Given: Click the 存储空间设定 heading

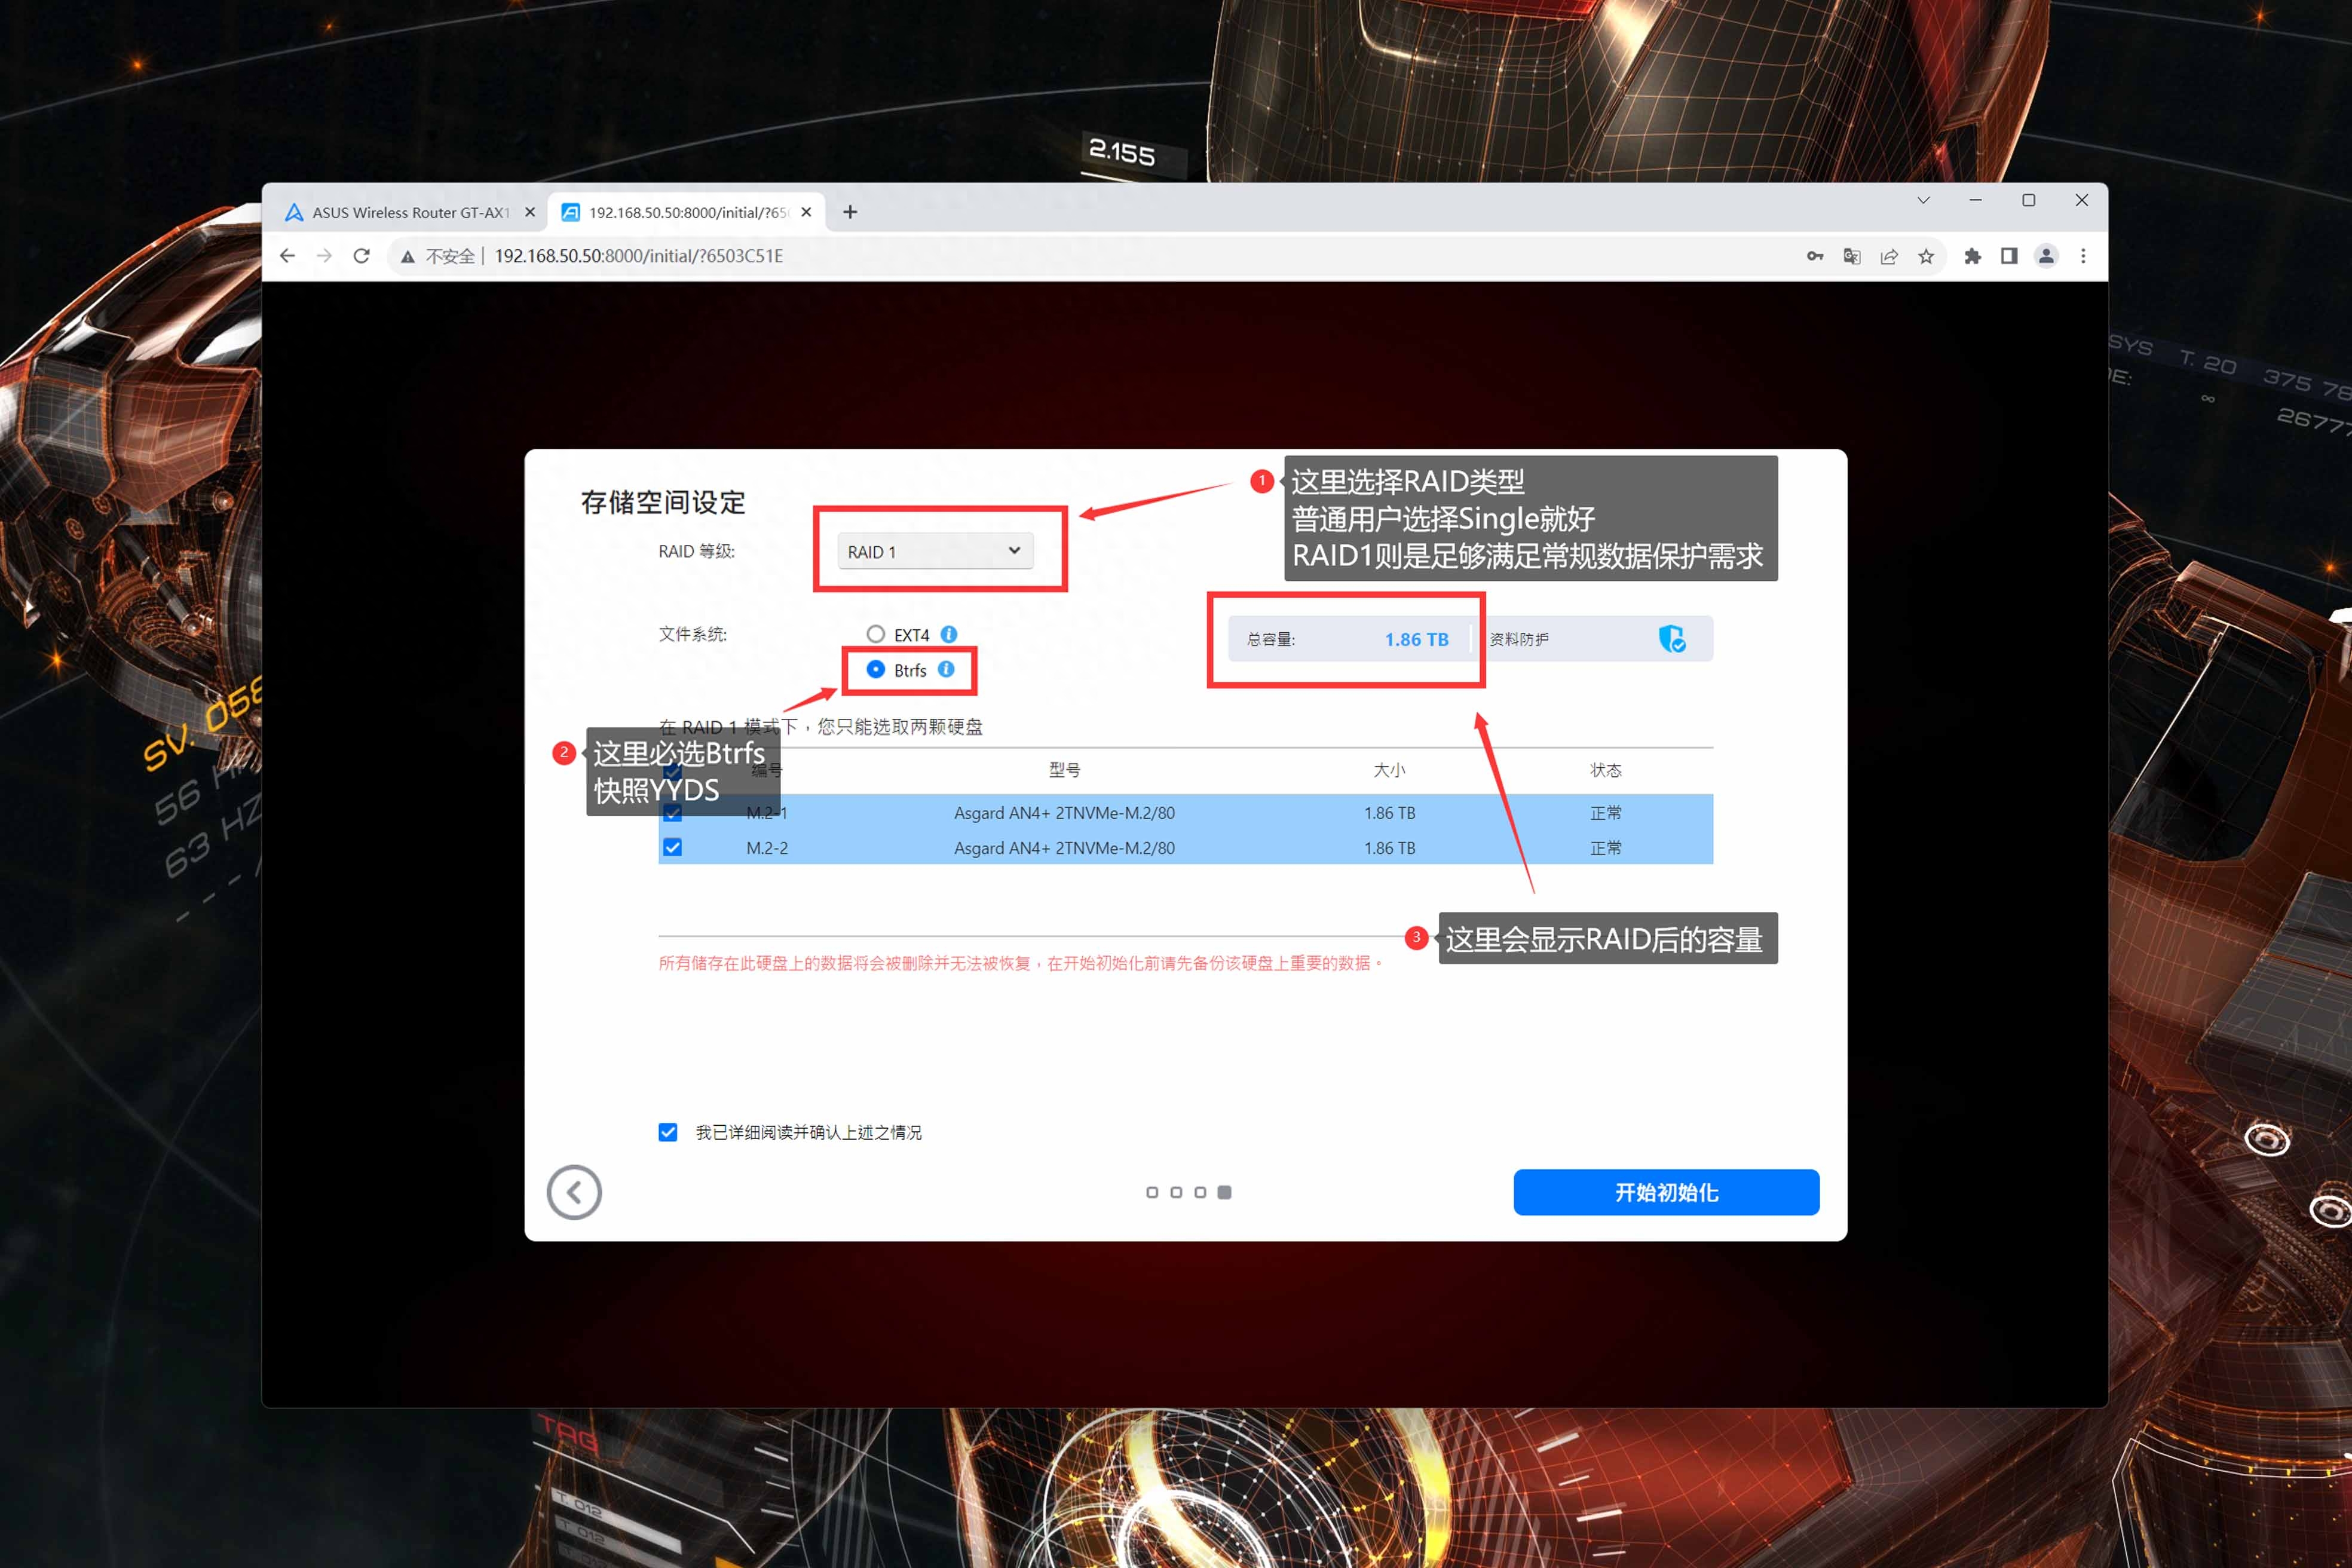Looking at the screenshot, I should 663,502.
